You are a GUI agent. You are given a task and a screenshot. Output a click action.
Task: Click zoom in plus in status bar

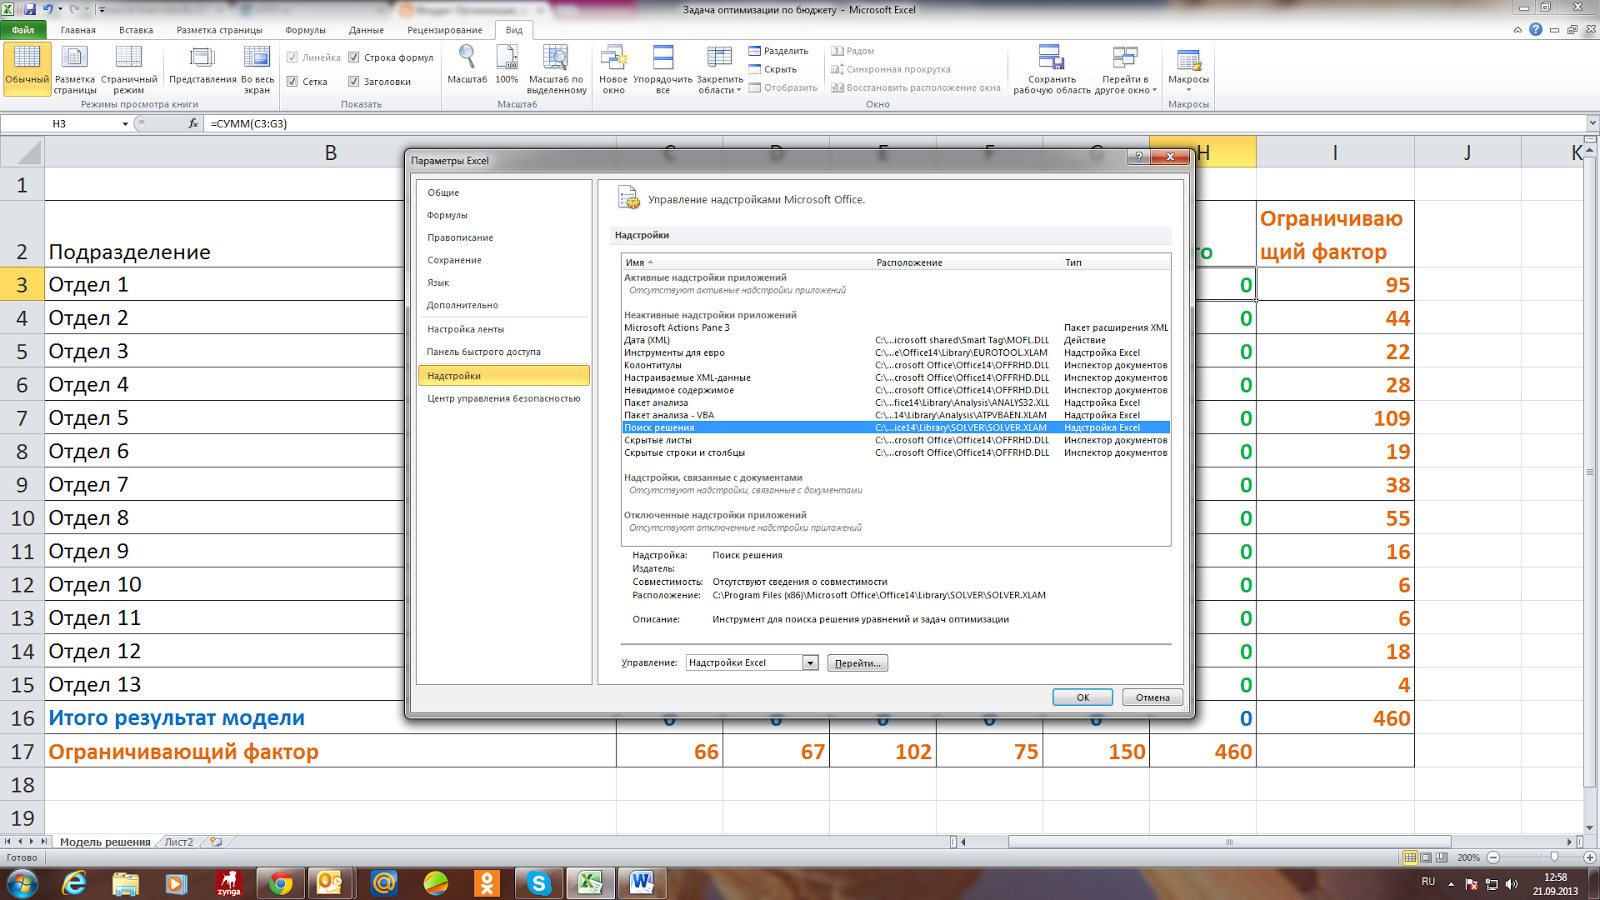(1590, 857)
